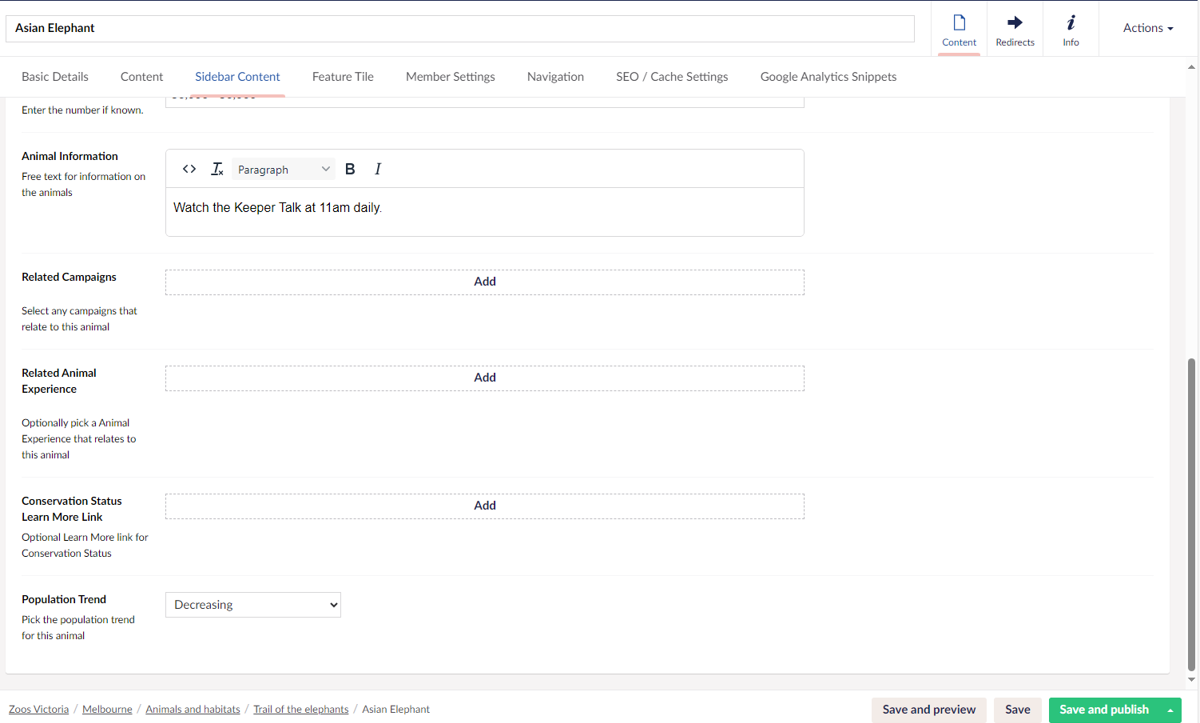
Task: Open the source code view icon
Action: [x=189, y=169]
